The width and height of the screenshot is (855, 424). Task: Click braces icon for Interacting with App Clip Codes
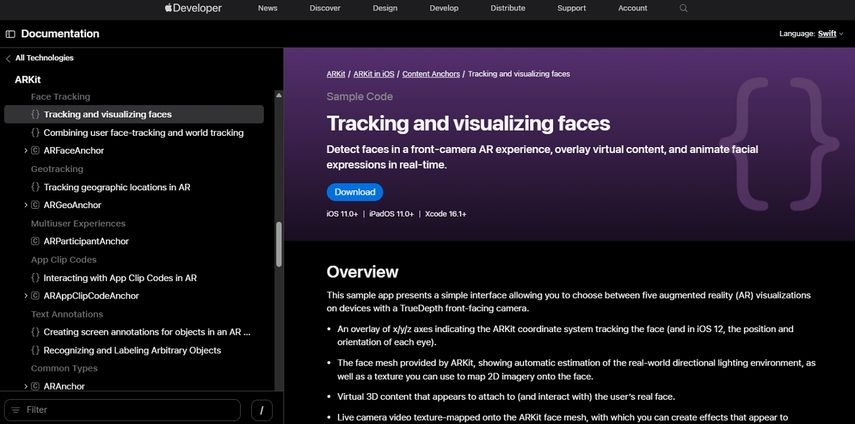point(35,278)
